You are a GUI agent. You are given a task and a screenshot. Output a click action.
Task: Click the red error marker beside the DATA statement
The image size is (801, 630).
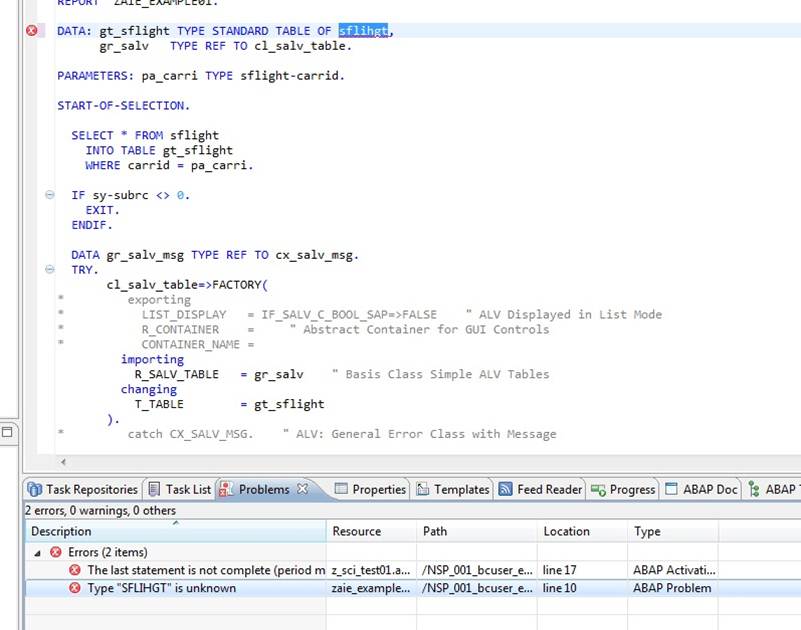[x=30, y=31]
